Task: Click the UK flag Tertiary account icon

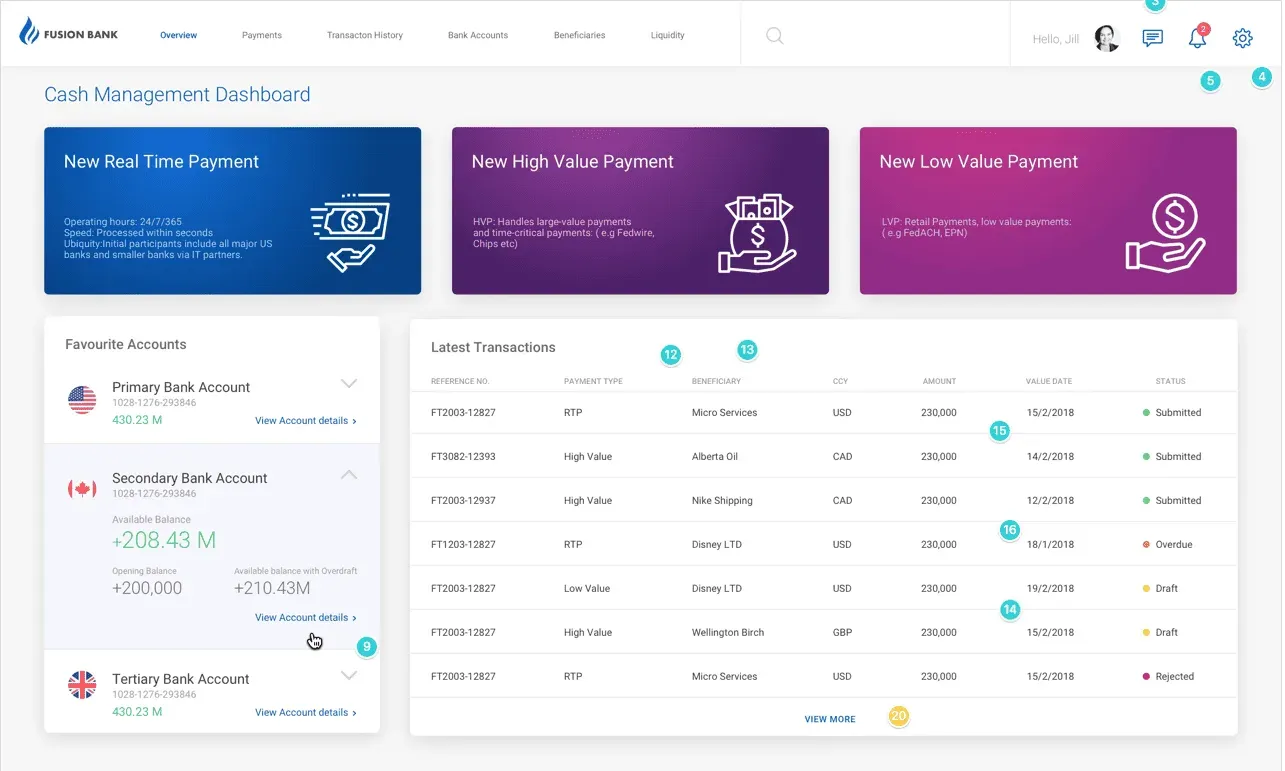Action: (x=82, y=685)
